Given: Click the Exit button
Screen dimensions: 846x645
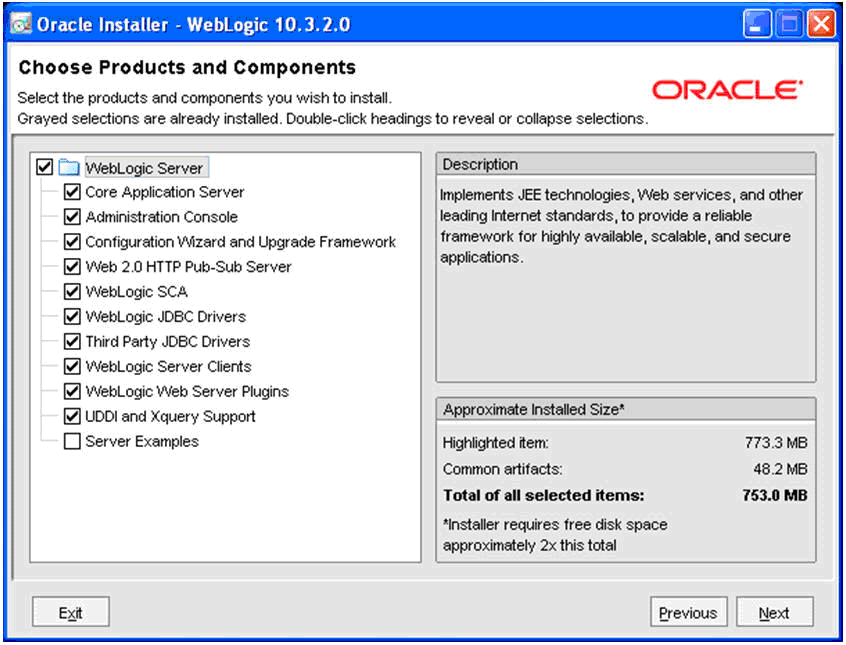Looking at the screenshot, I should click(x=71, y=612).
